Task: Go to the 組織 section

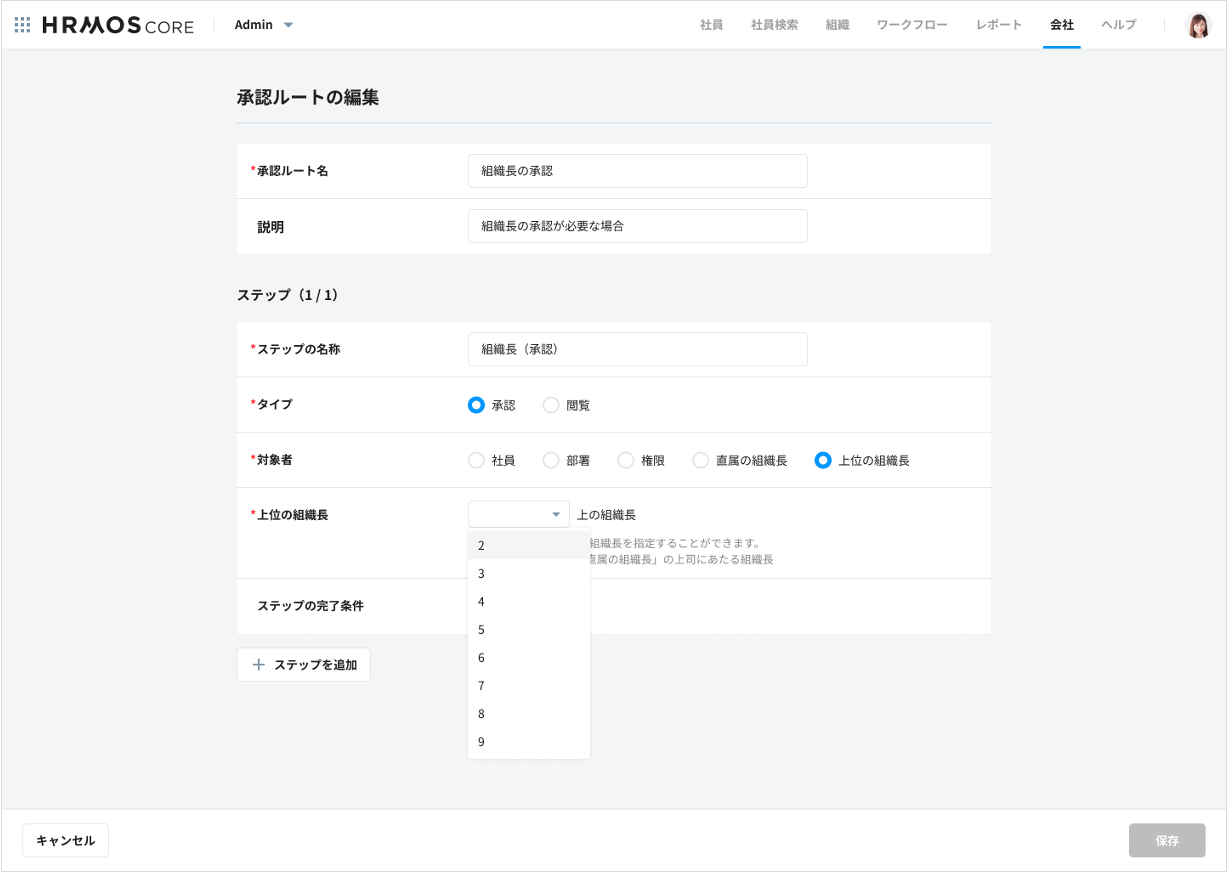Action: (837, 24)
